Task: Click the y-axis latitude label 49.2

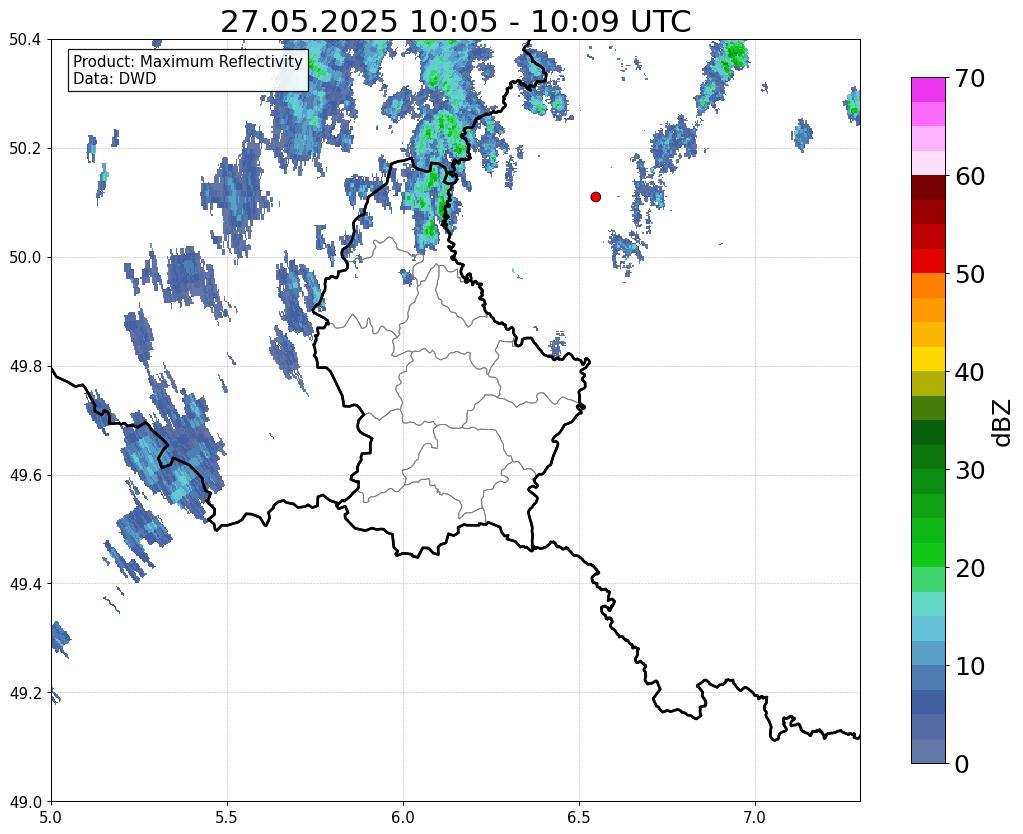Action: click(25, 693)
